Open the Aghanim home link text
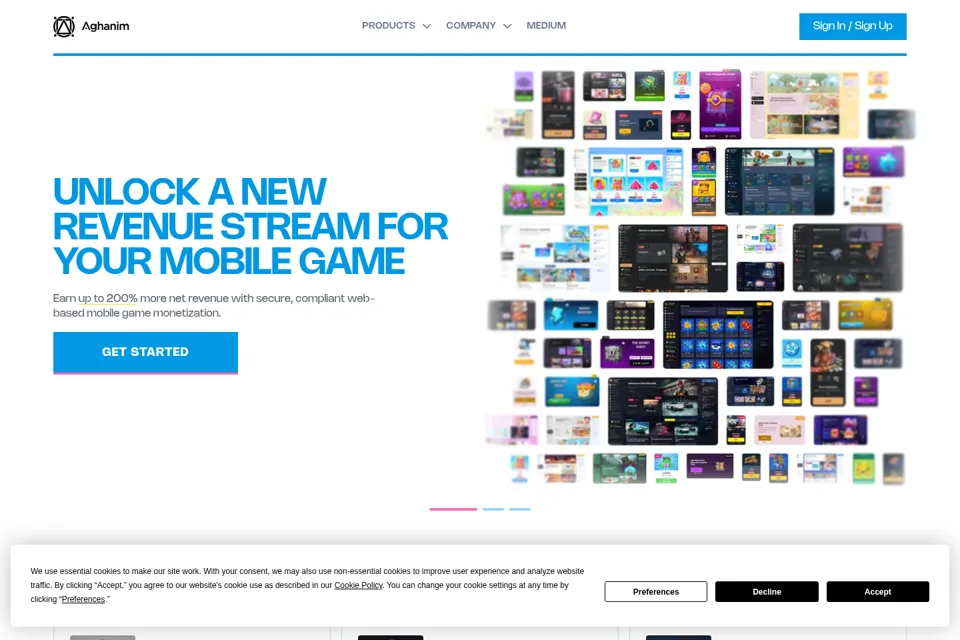The width and height of the screenshot is (960, 640). 105,26
